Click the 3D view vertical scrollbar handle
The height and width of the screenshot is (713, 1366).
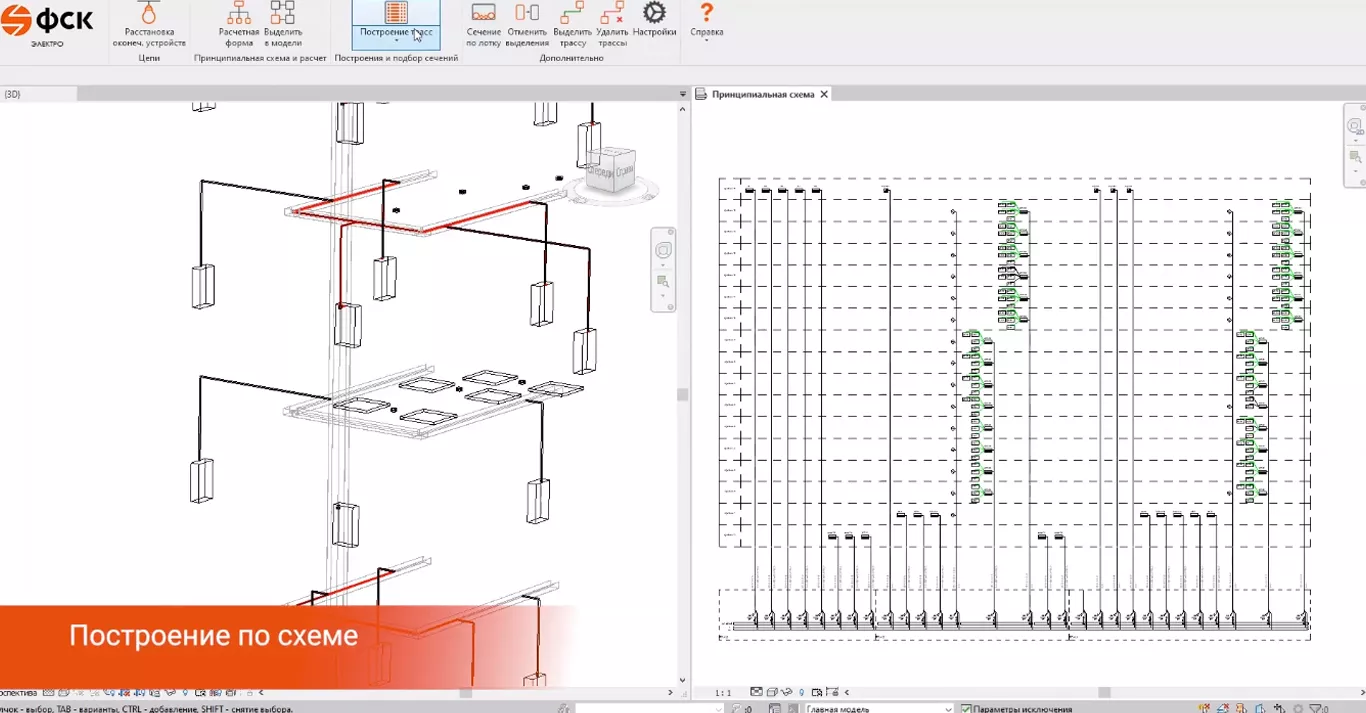(683, 395)
